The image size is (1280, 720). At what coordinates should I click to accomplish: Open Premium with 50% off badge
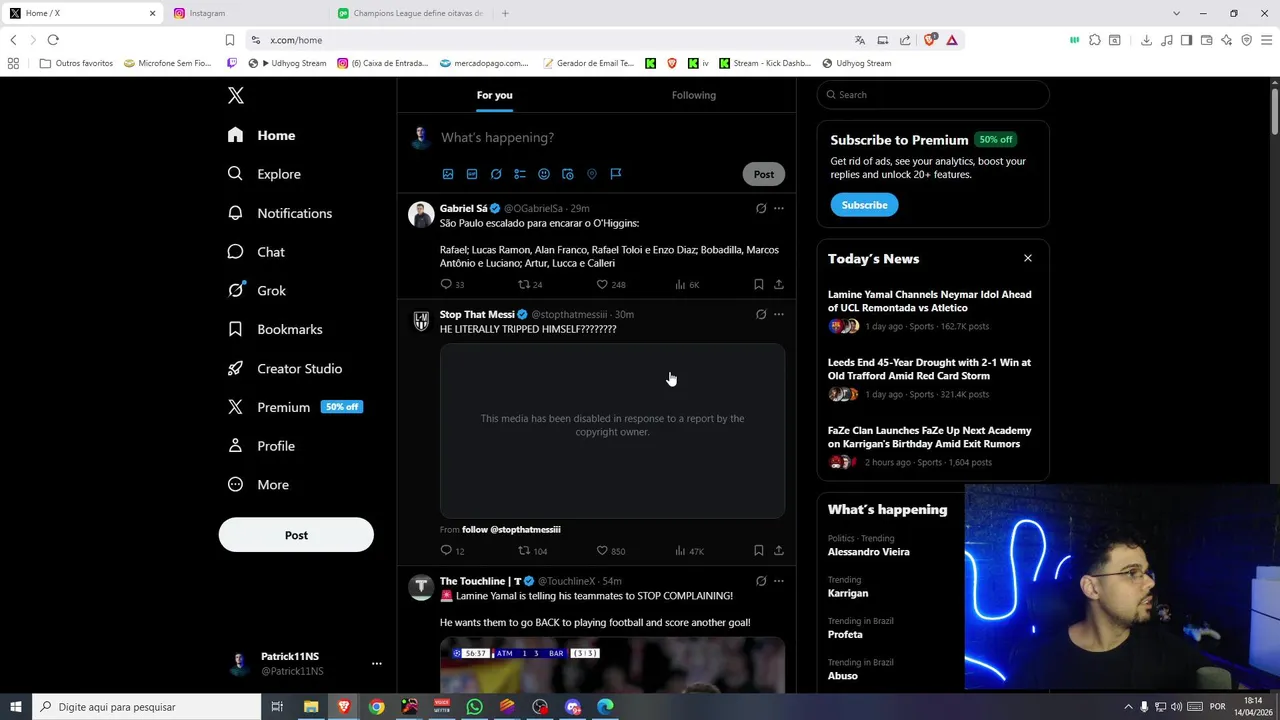point(295,407)
